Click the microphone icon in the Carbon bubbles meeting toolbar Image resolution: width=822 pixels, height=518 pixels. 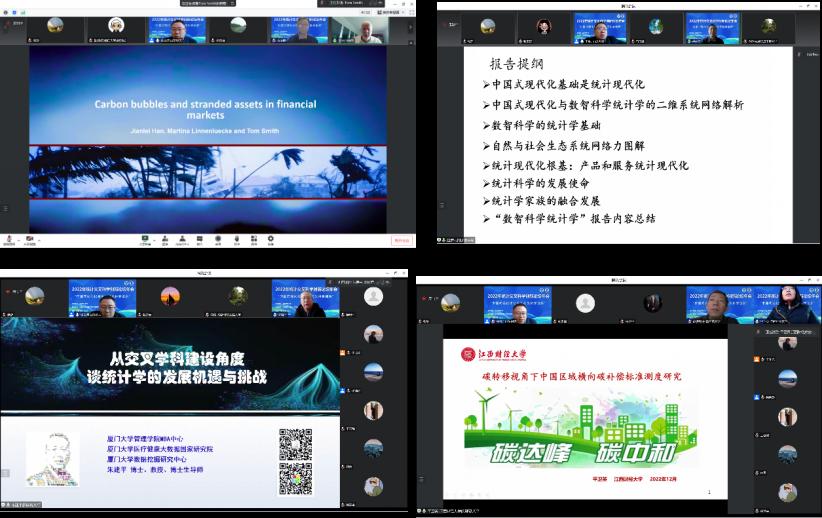(10, 239)
